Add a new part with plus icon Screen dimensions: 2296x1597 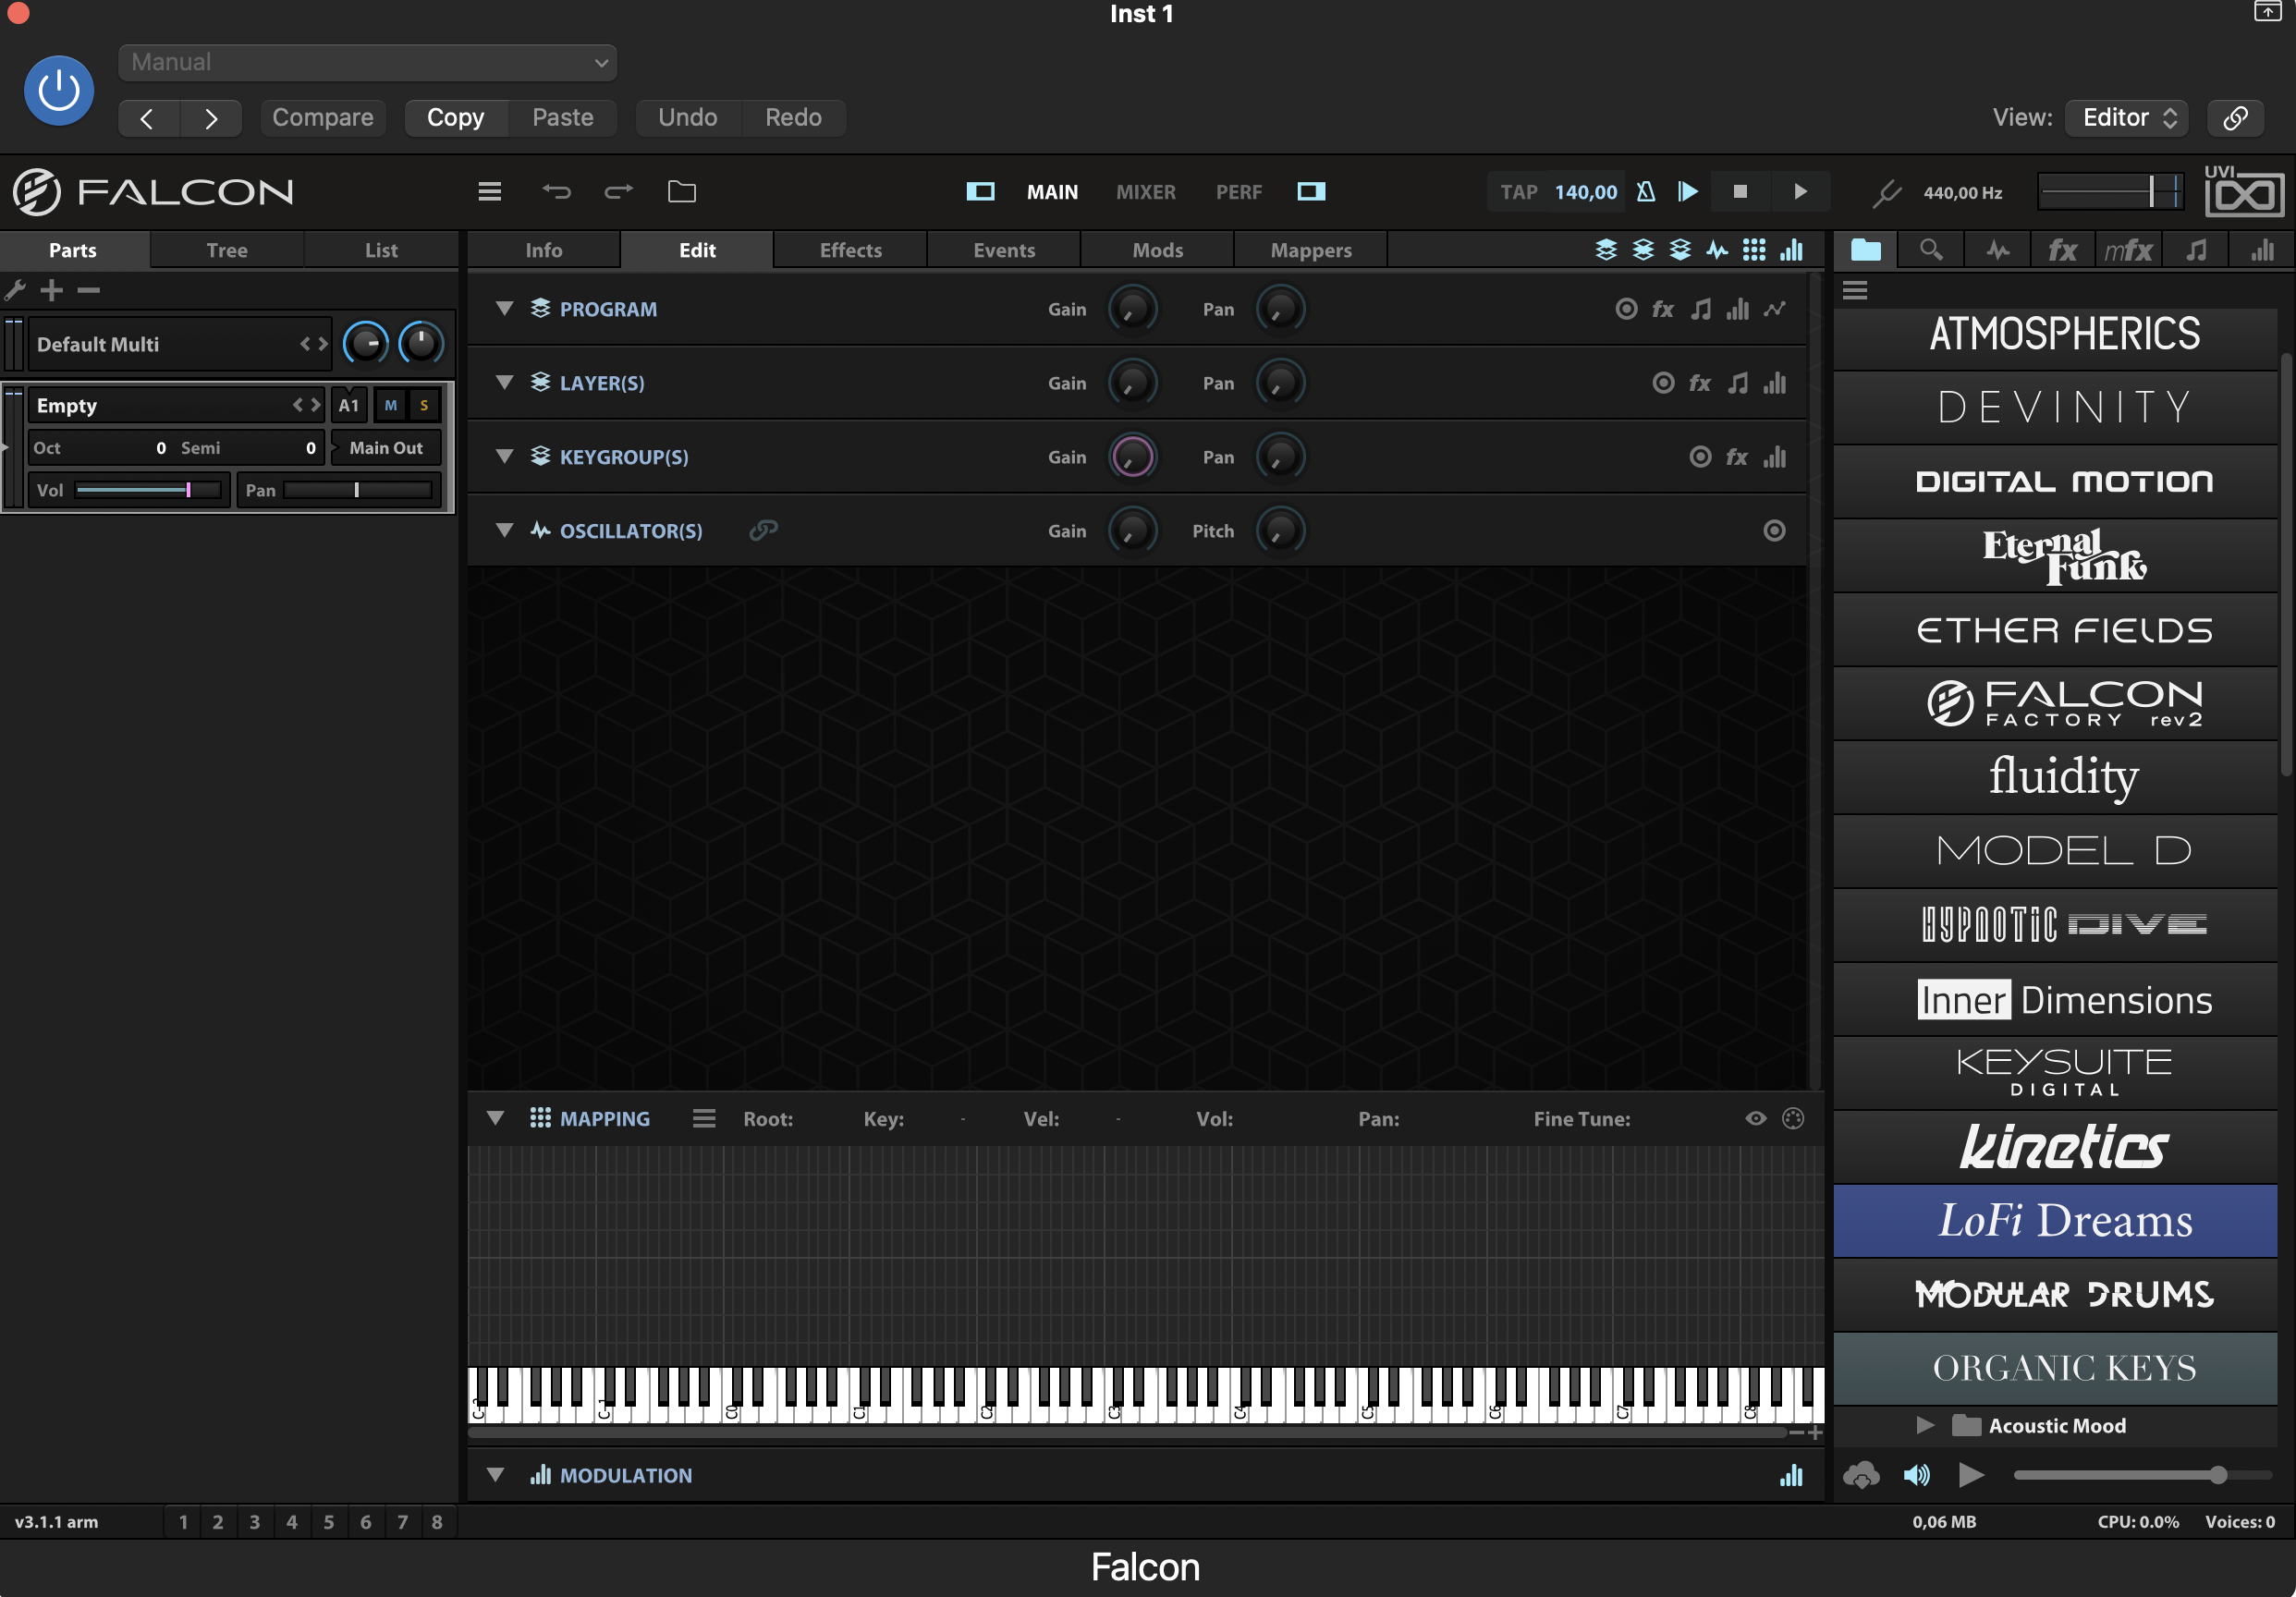[51, 290]
